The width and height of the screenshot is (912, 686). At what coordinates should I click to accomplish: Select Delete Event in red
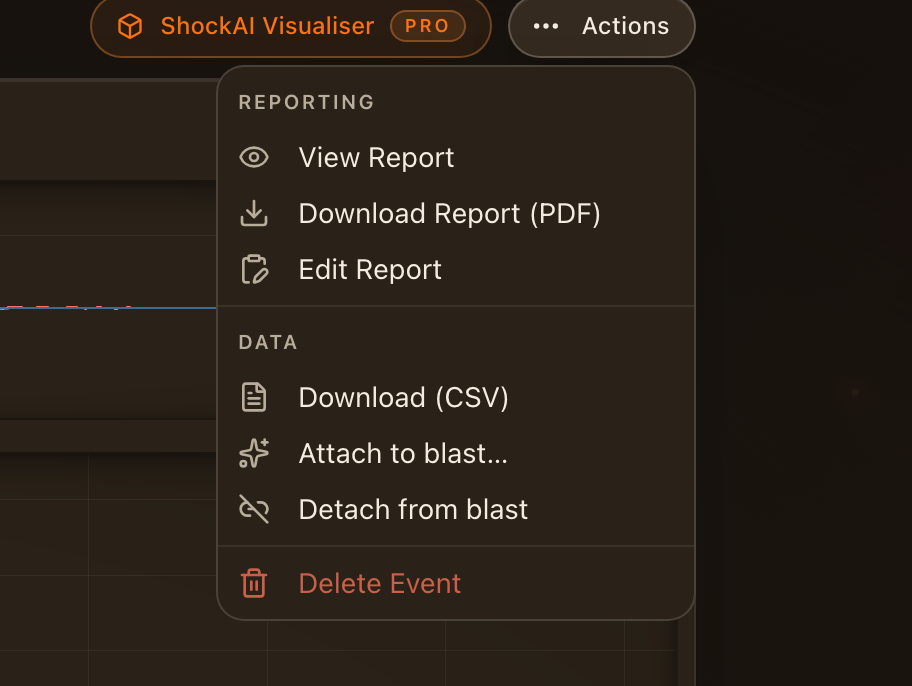[x=455, y=584]
